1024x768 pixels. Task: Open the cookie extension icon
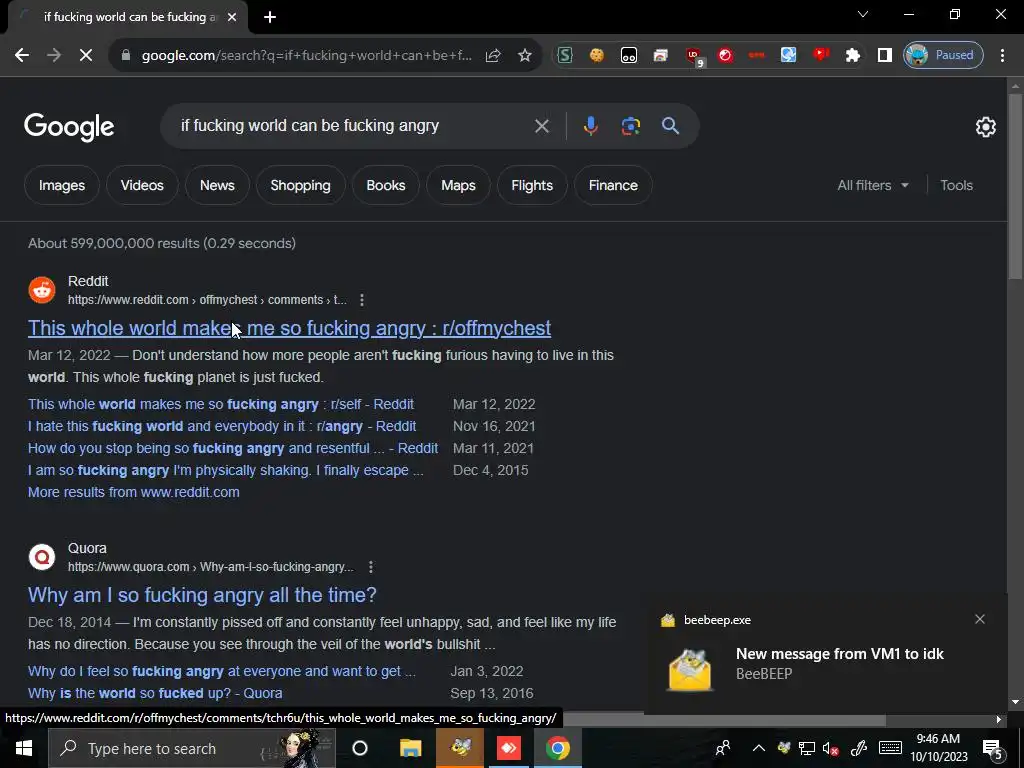pyautogui.click(x=596, y=56)
